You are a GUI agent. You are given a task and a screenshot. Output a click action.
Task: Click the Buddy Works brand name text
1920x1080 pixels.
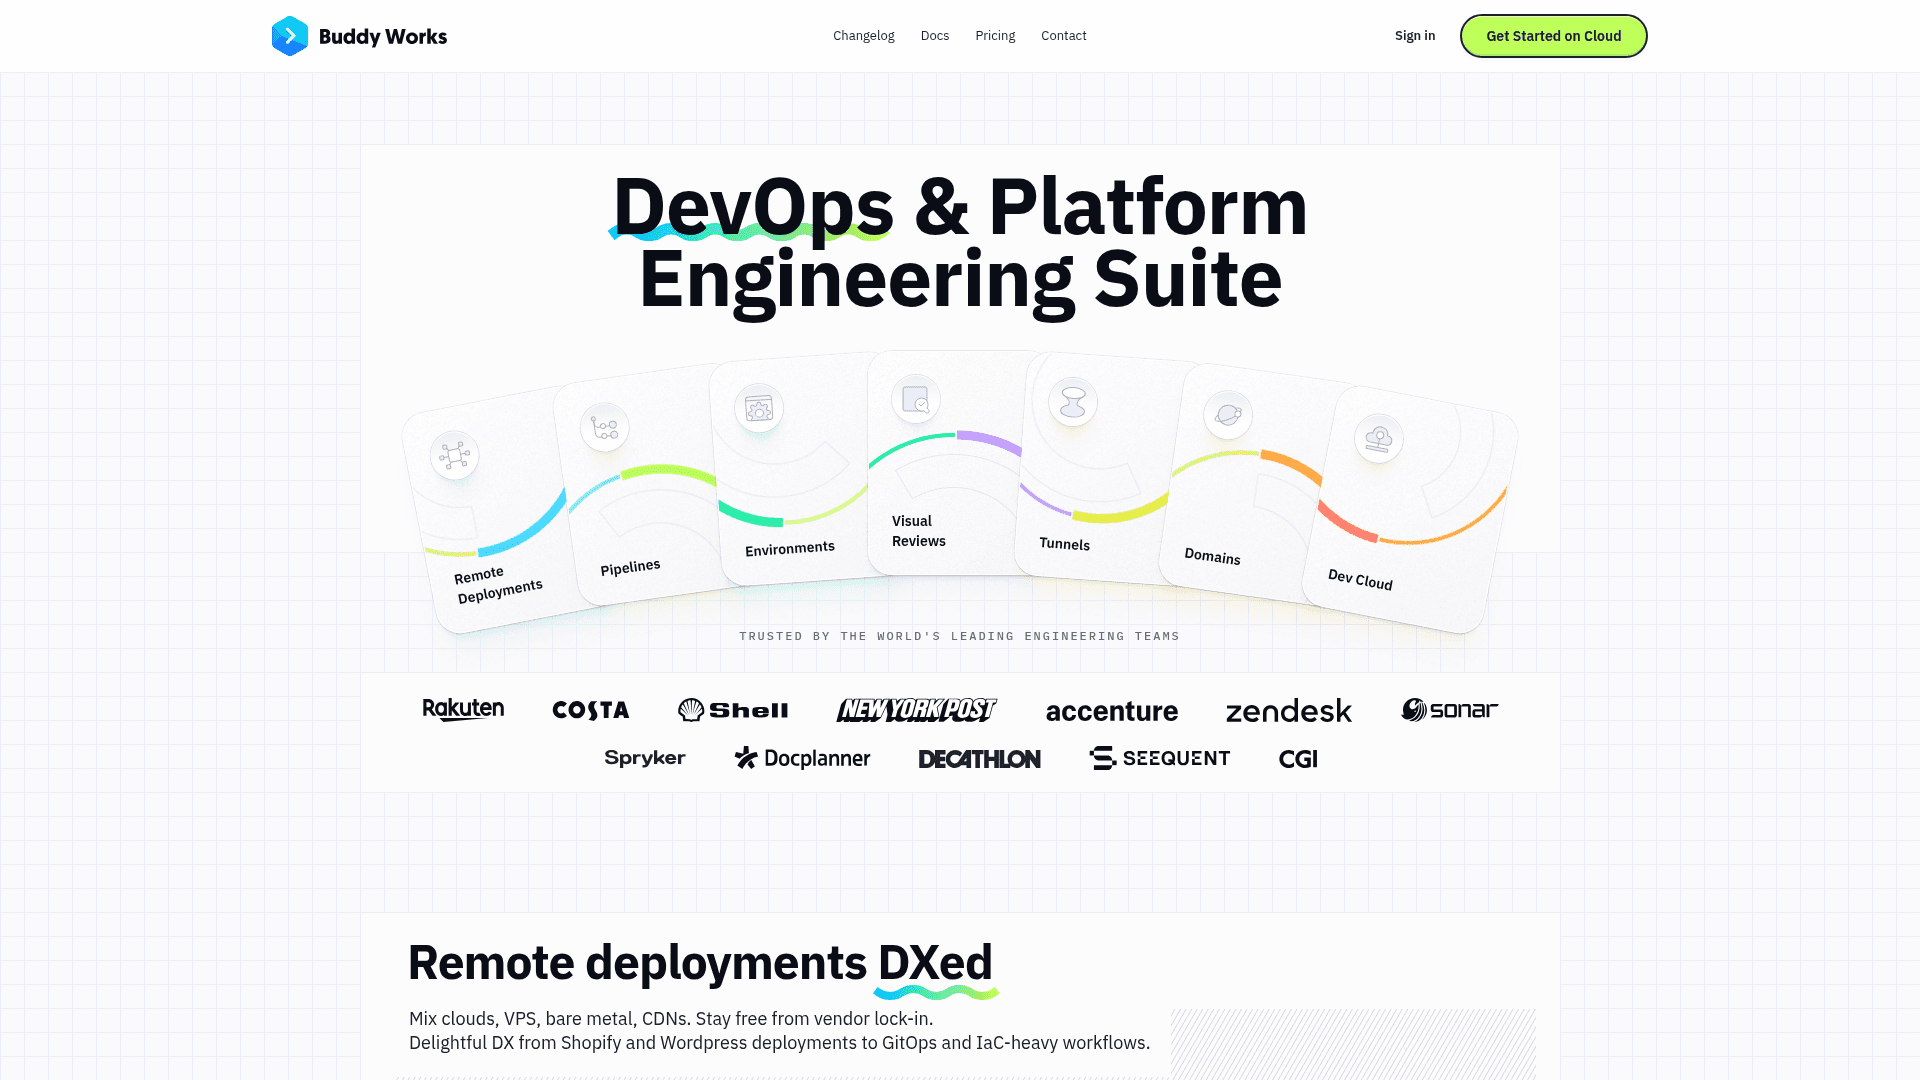383,37
